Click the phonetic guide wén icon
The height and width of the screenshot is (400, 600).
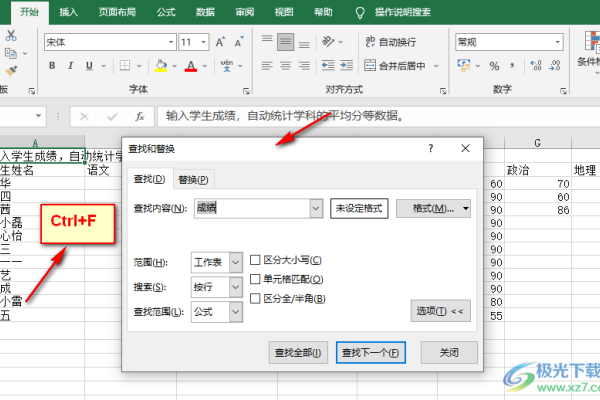point(227,66)
